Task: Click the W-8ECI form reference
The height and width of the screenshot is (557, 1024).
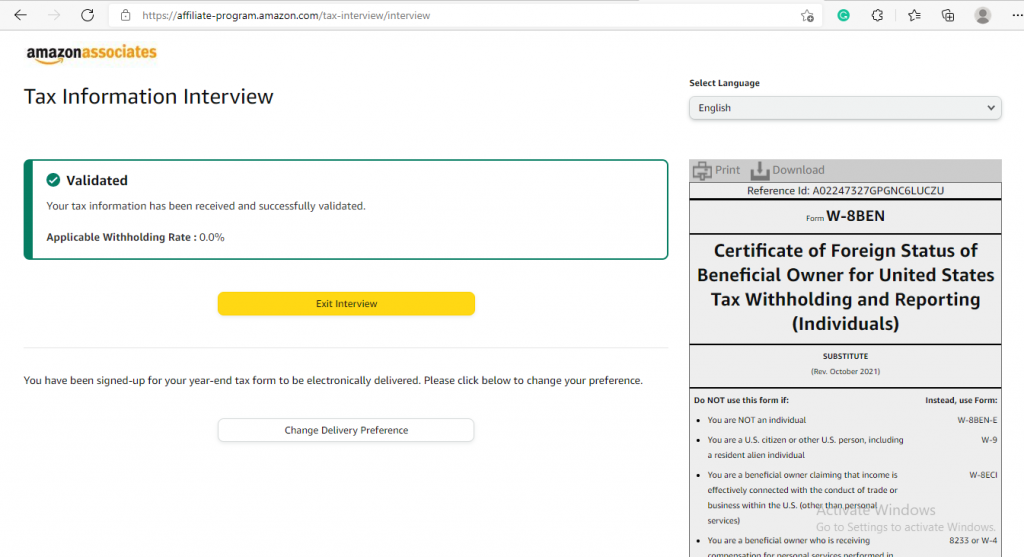Action: tap(983, 475)
